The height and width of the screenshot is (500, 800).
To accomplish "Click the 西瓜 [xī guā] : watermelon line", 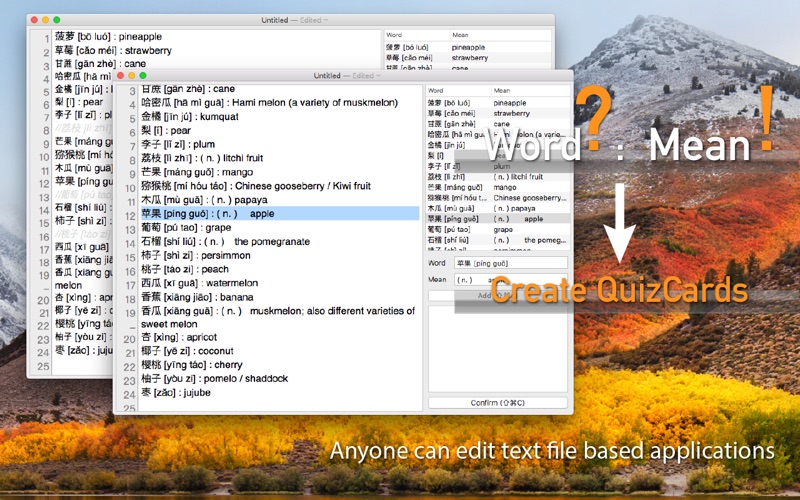I will click(x=199, y=283).
